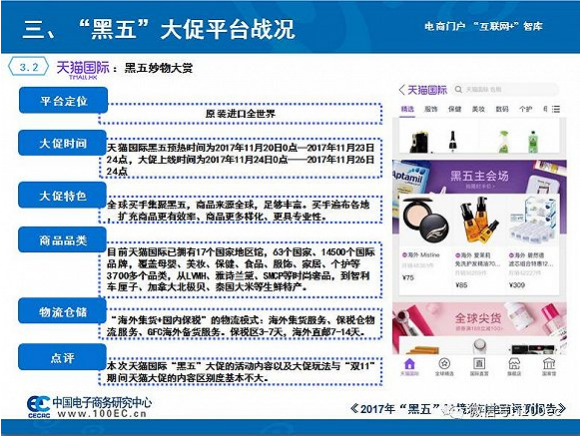Click the 平台定位 blue label button
This screenshot has width=582, height=437.
[63, 101]
